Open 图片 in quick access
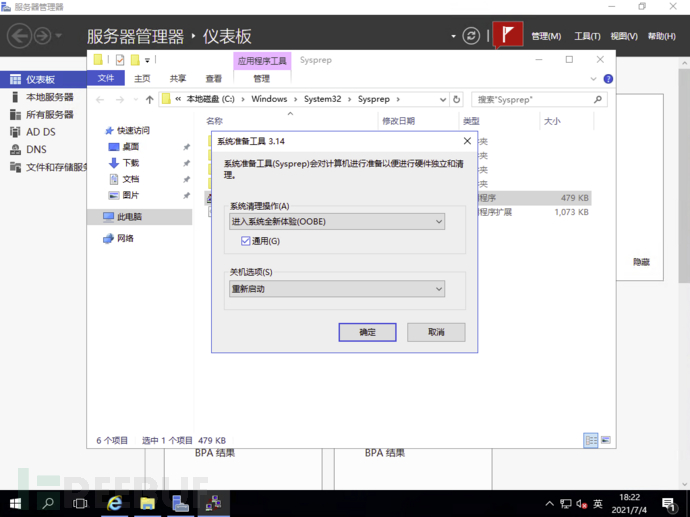690x517 pixels. point(130,195)
